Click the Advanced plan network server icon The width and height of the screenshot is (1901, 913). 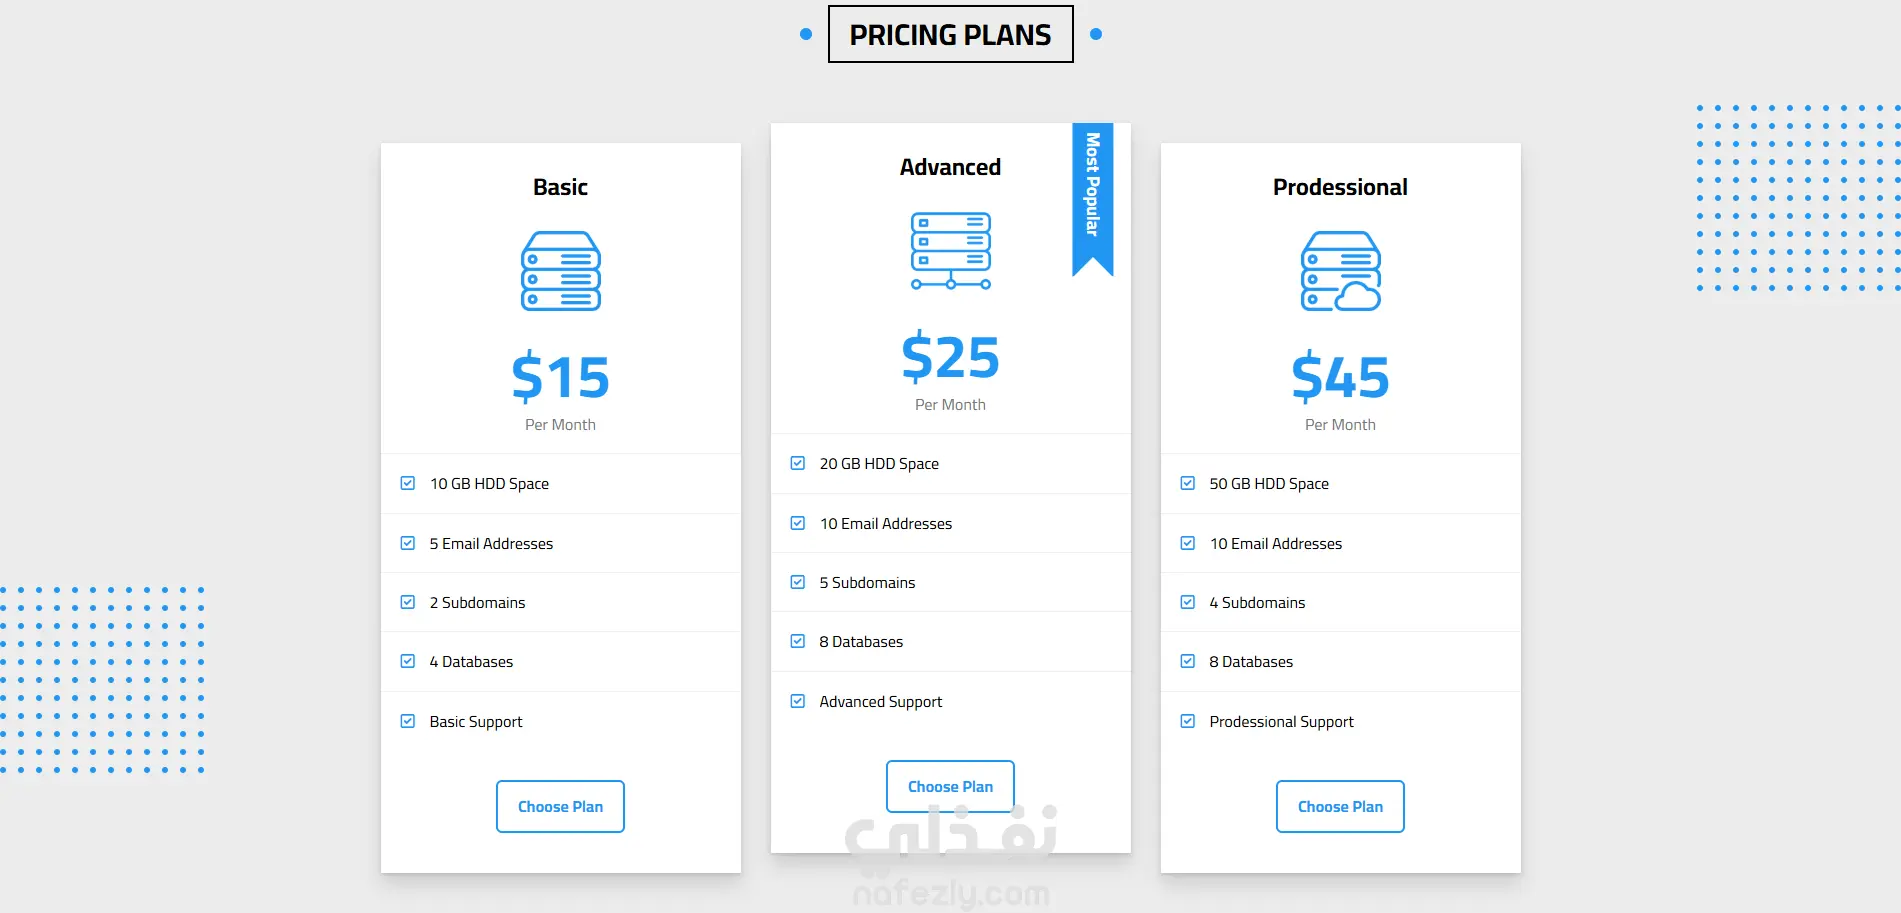pyautogui.click(x=950, y=251)
